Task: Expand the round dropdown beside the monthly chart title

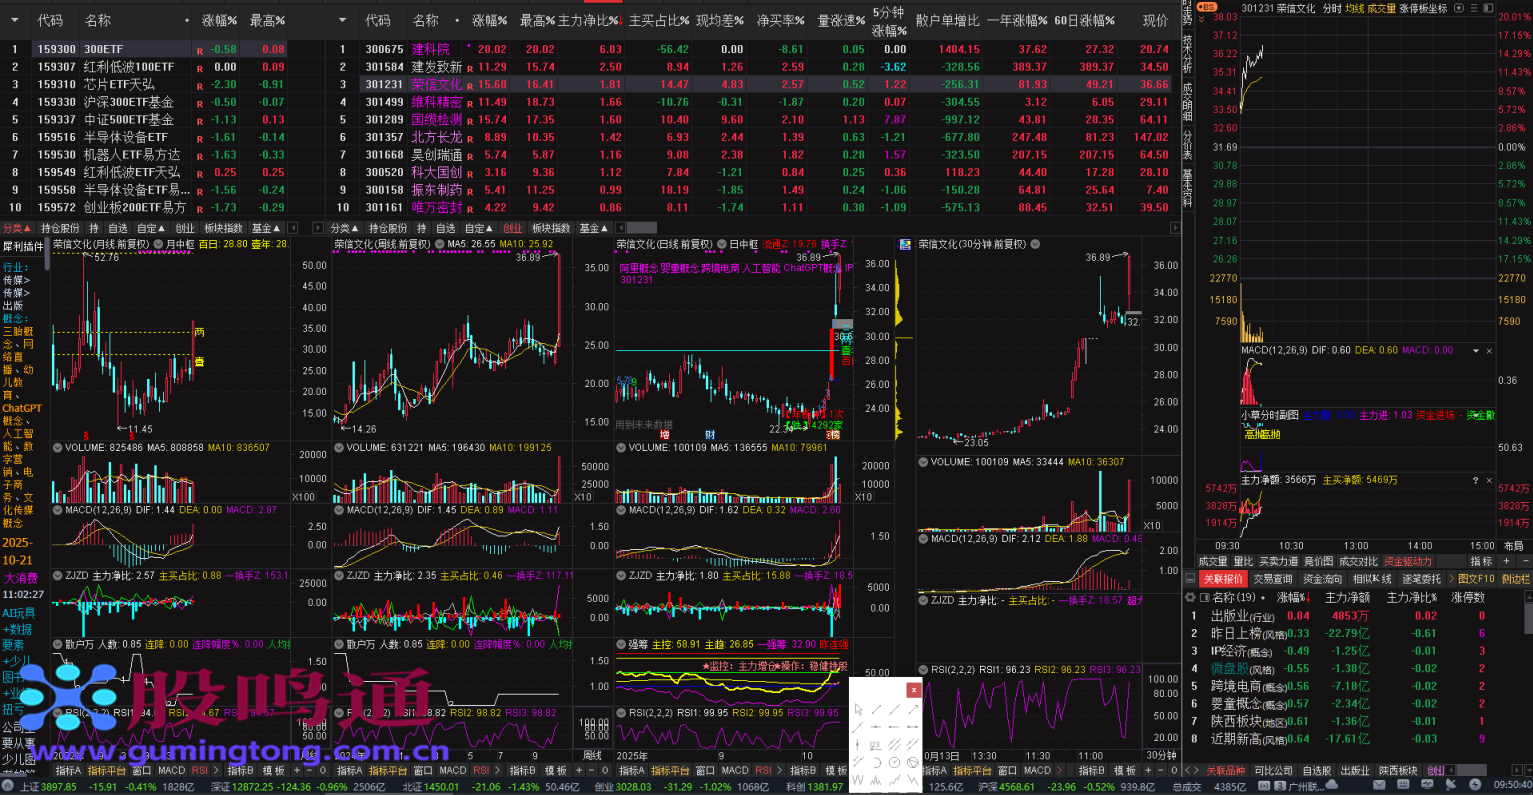Action: (x=158, y=244)
